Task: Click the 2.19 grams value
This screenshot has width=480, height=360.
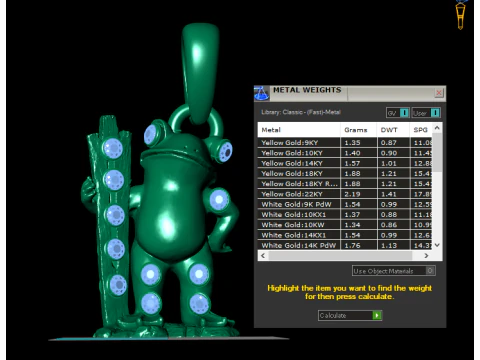Action: pyautogui.click(x=352, y=194)
